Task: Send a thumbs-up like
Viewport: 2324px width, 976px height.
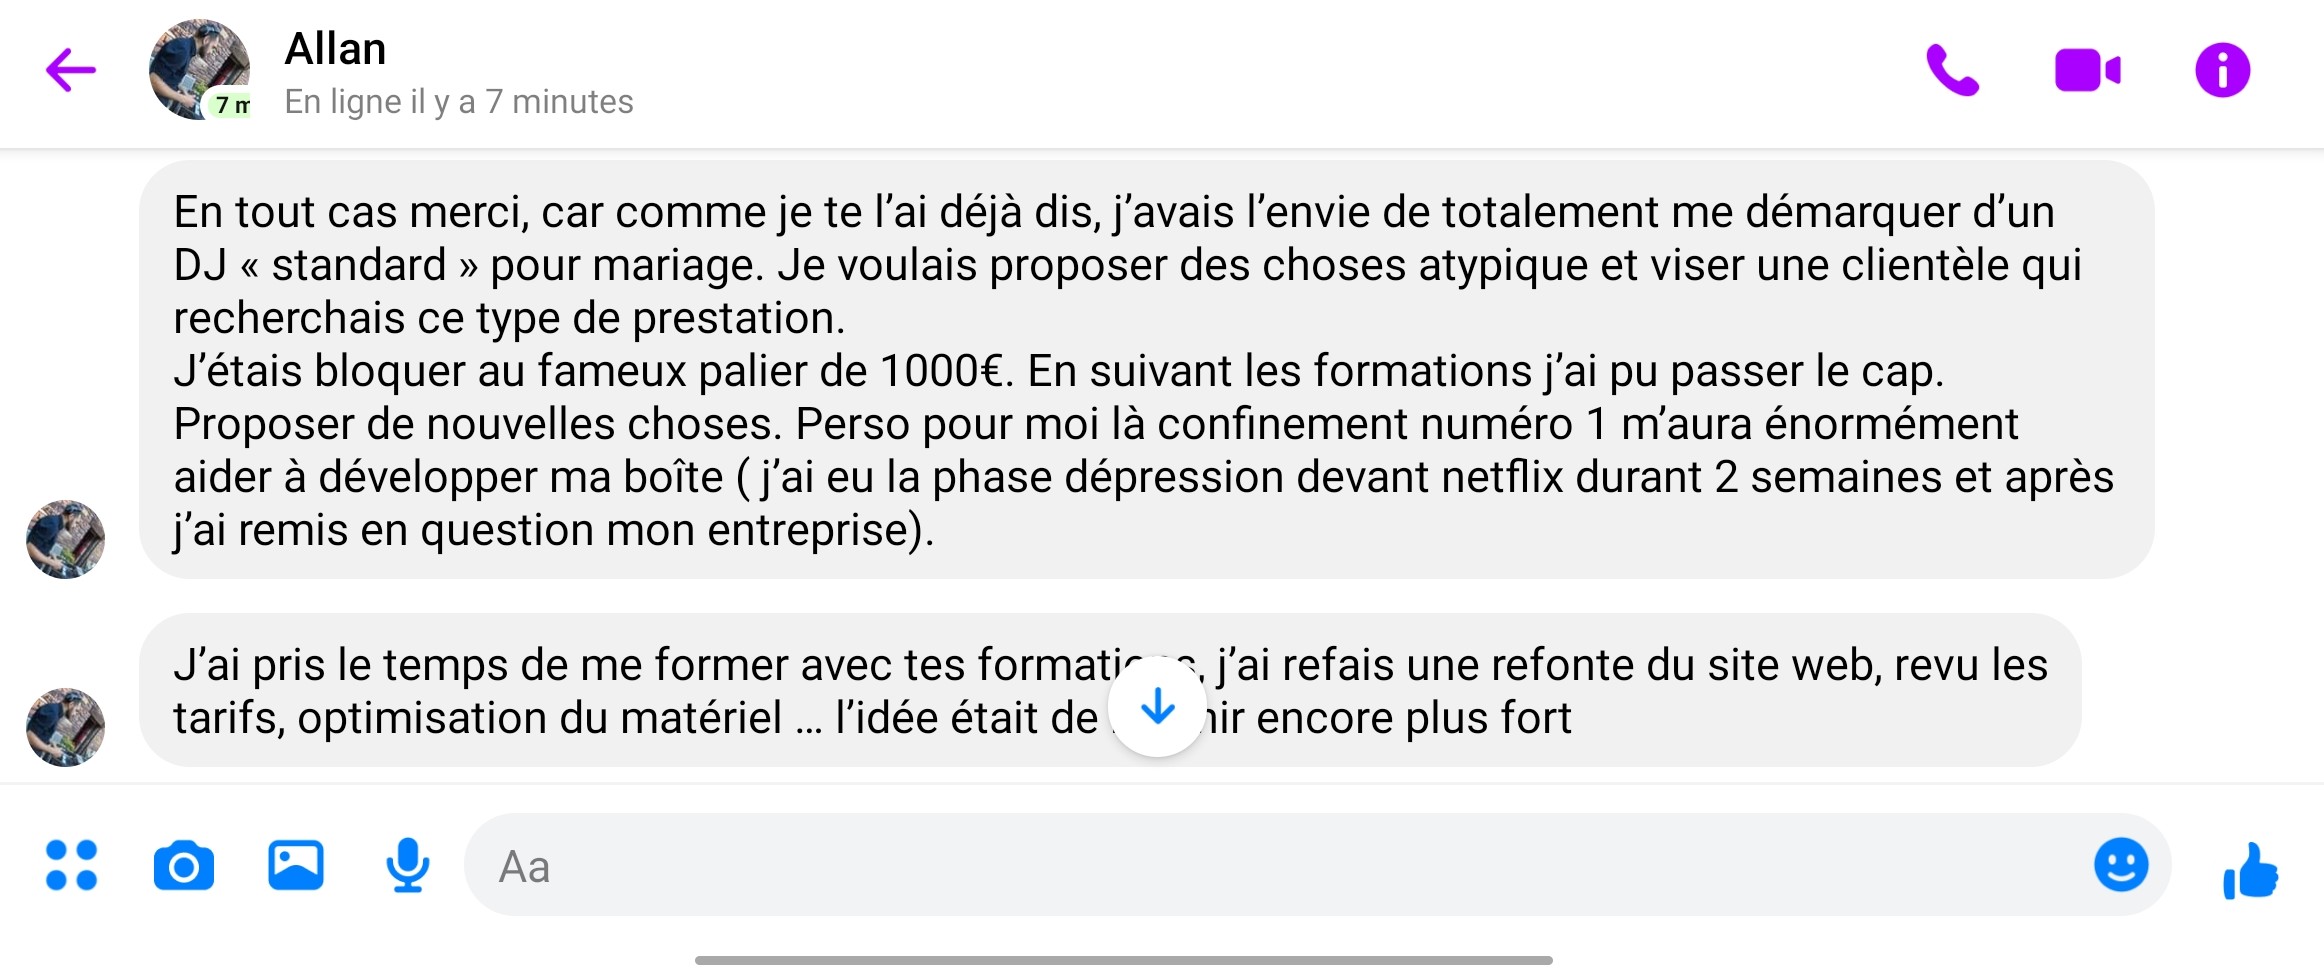Action: pyautogui.click(x=2250, y=870)
